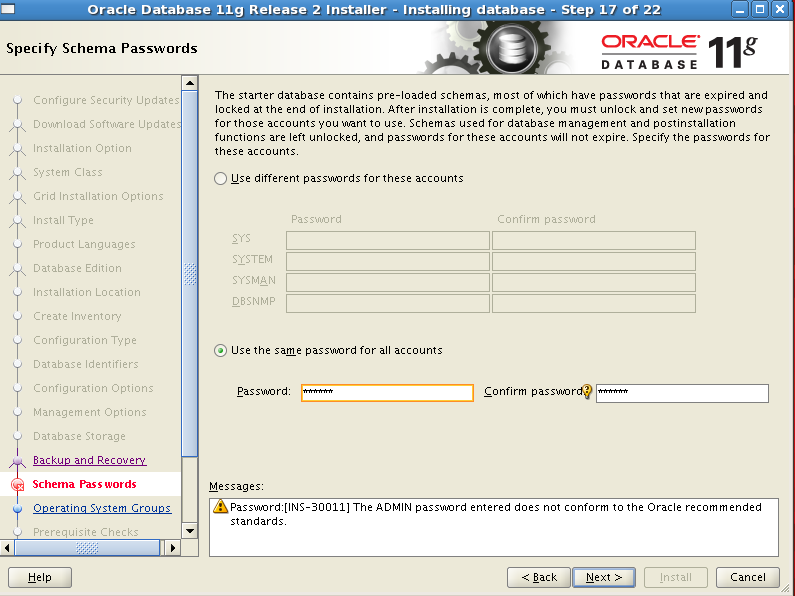Viewport: 795px width, 596px height.
Task: Click the password hint question-mark icon
Action: pos(587,391)
